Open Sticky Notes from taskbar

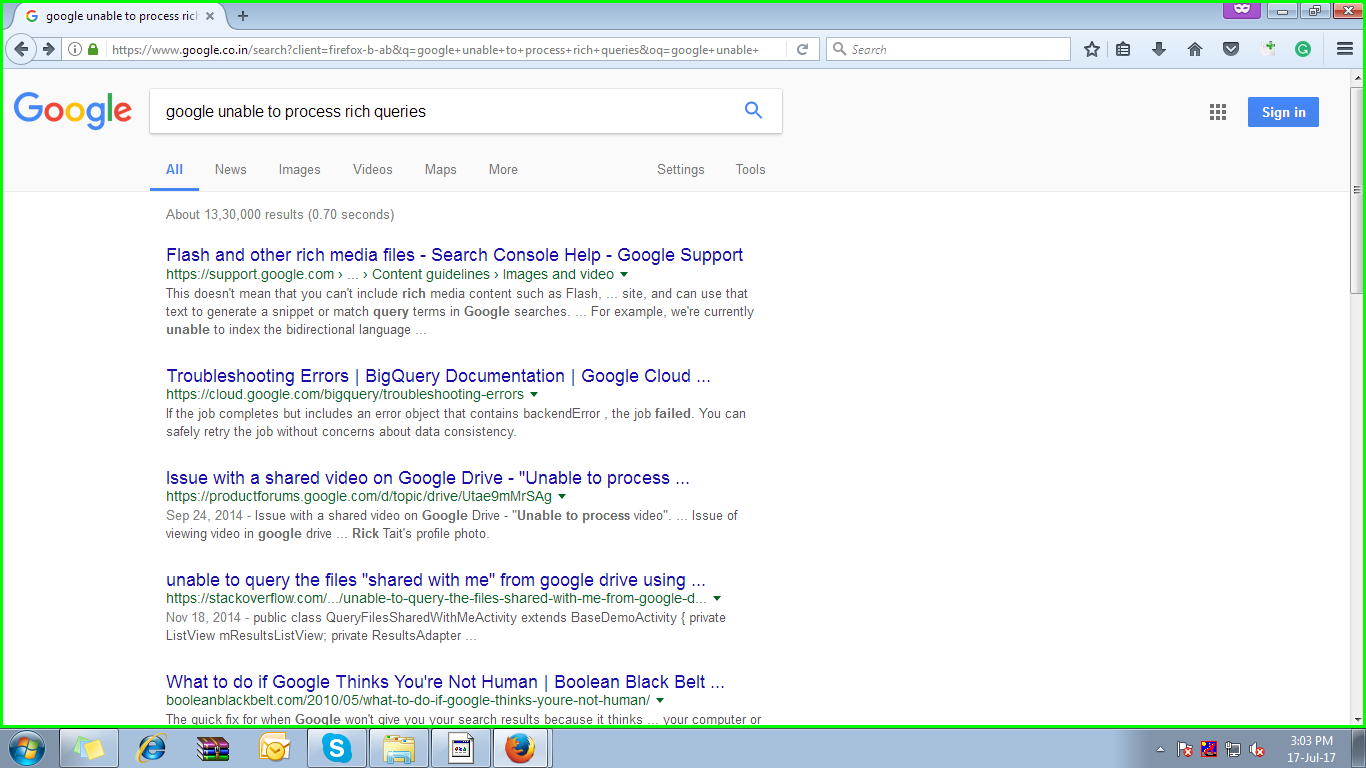pos(89,748)
